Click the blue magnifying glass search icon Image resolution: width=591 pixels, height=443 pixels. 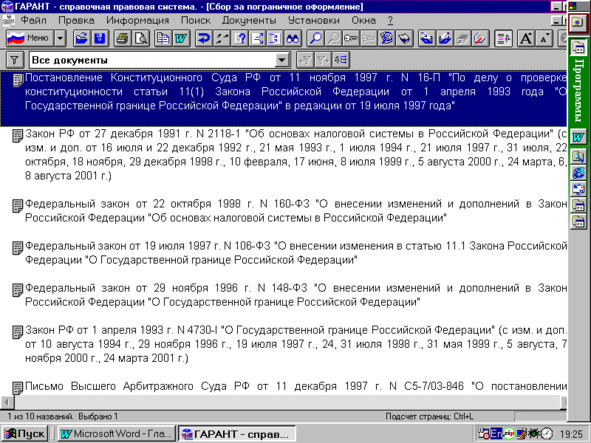tap(315, 38)
